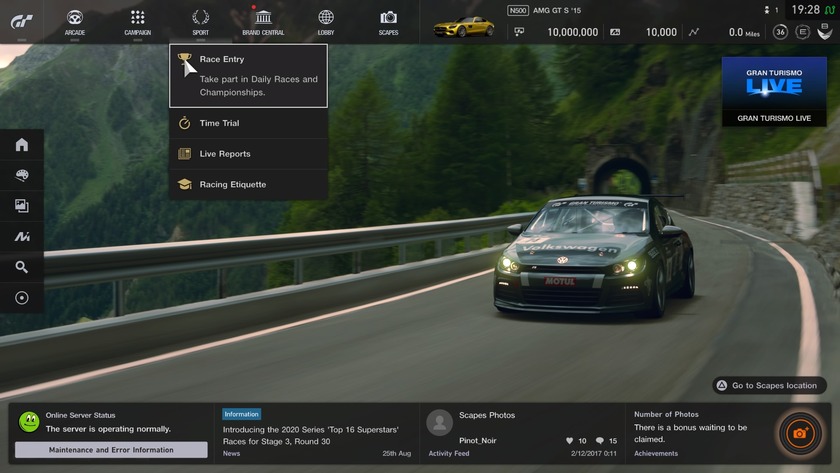Open the gallery images icon in sidebar
The height and width of the screenshot is (473, 840).
pos(21,206)
